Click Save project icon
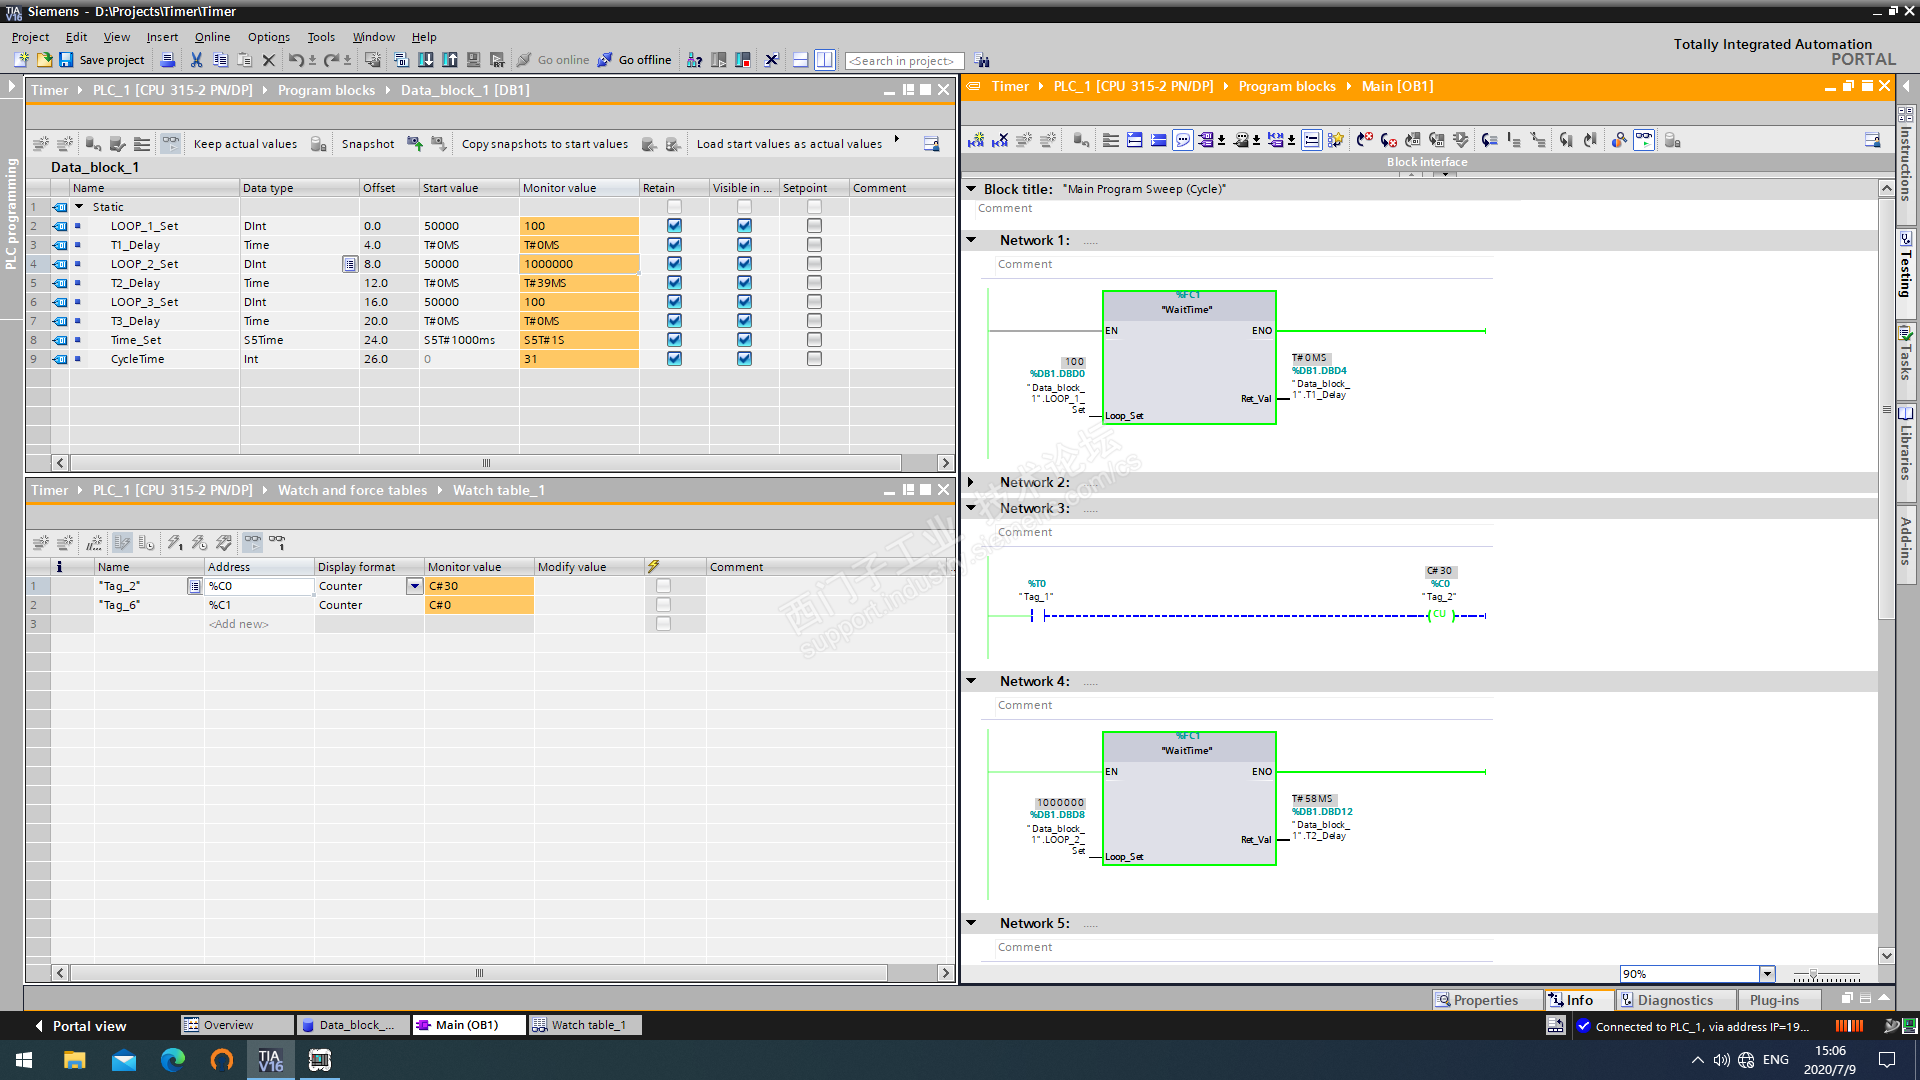This screenshot has height=1080, width=1920. click(x=66, y=60)
